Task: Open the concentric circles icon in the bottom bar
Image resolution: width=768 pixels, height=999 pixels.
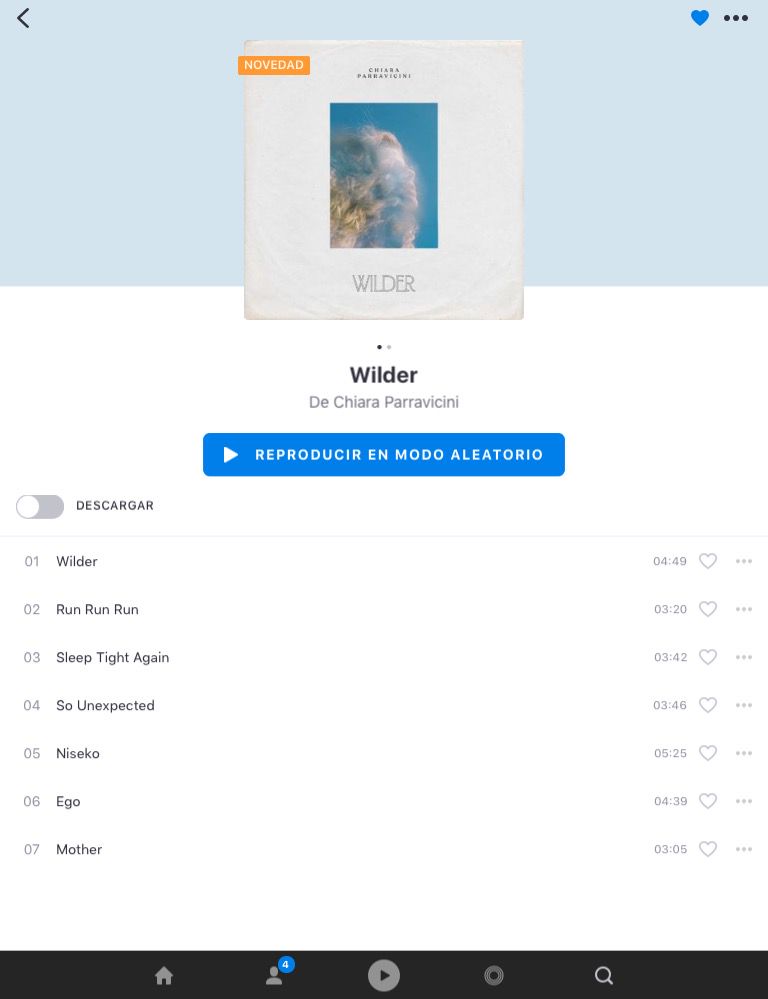Action: coord(493,975)
